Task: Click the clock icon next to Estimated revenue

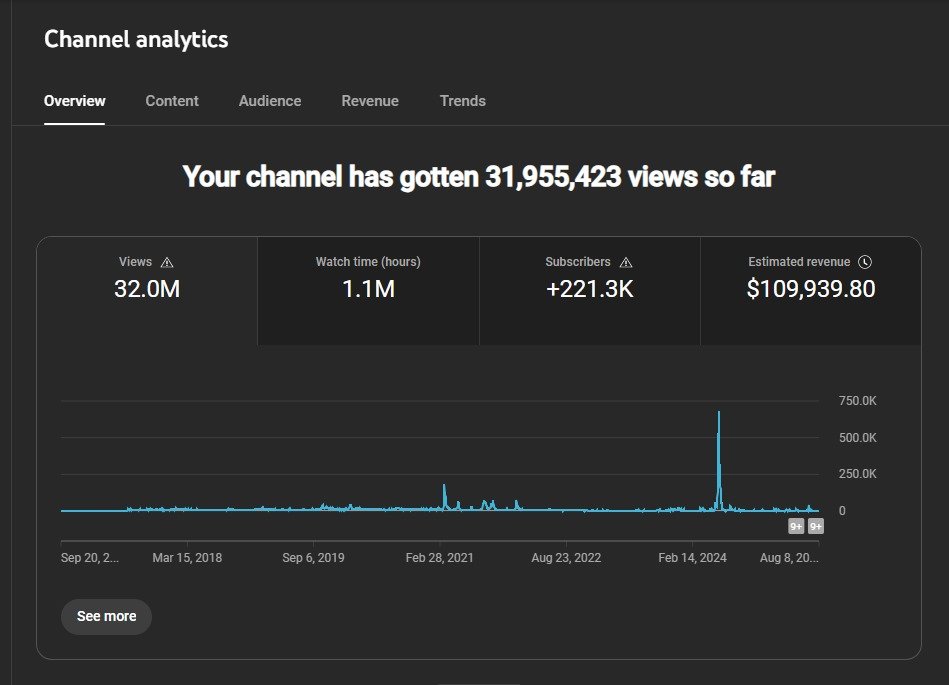Action: click(865, 262)
